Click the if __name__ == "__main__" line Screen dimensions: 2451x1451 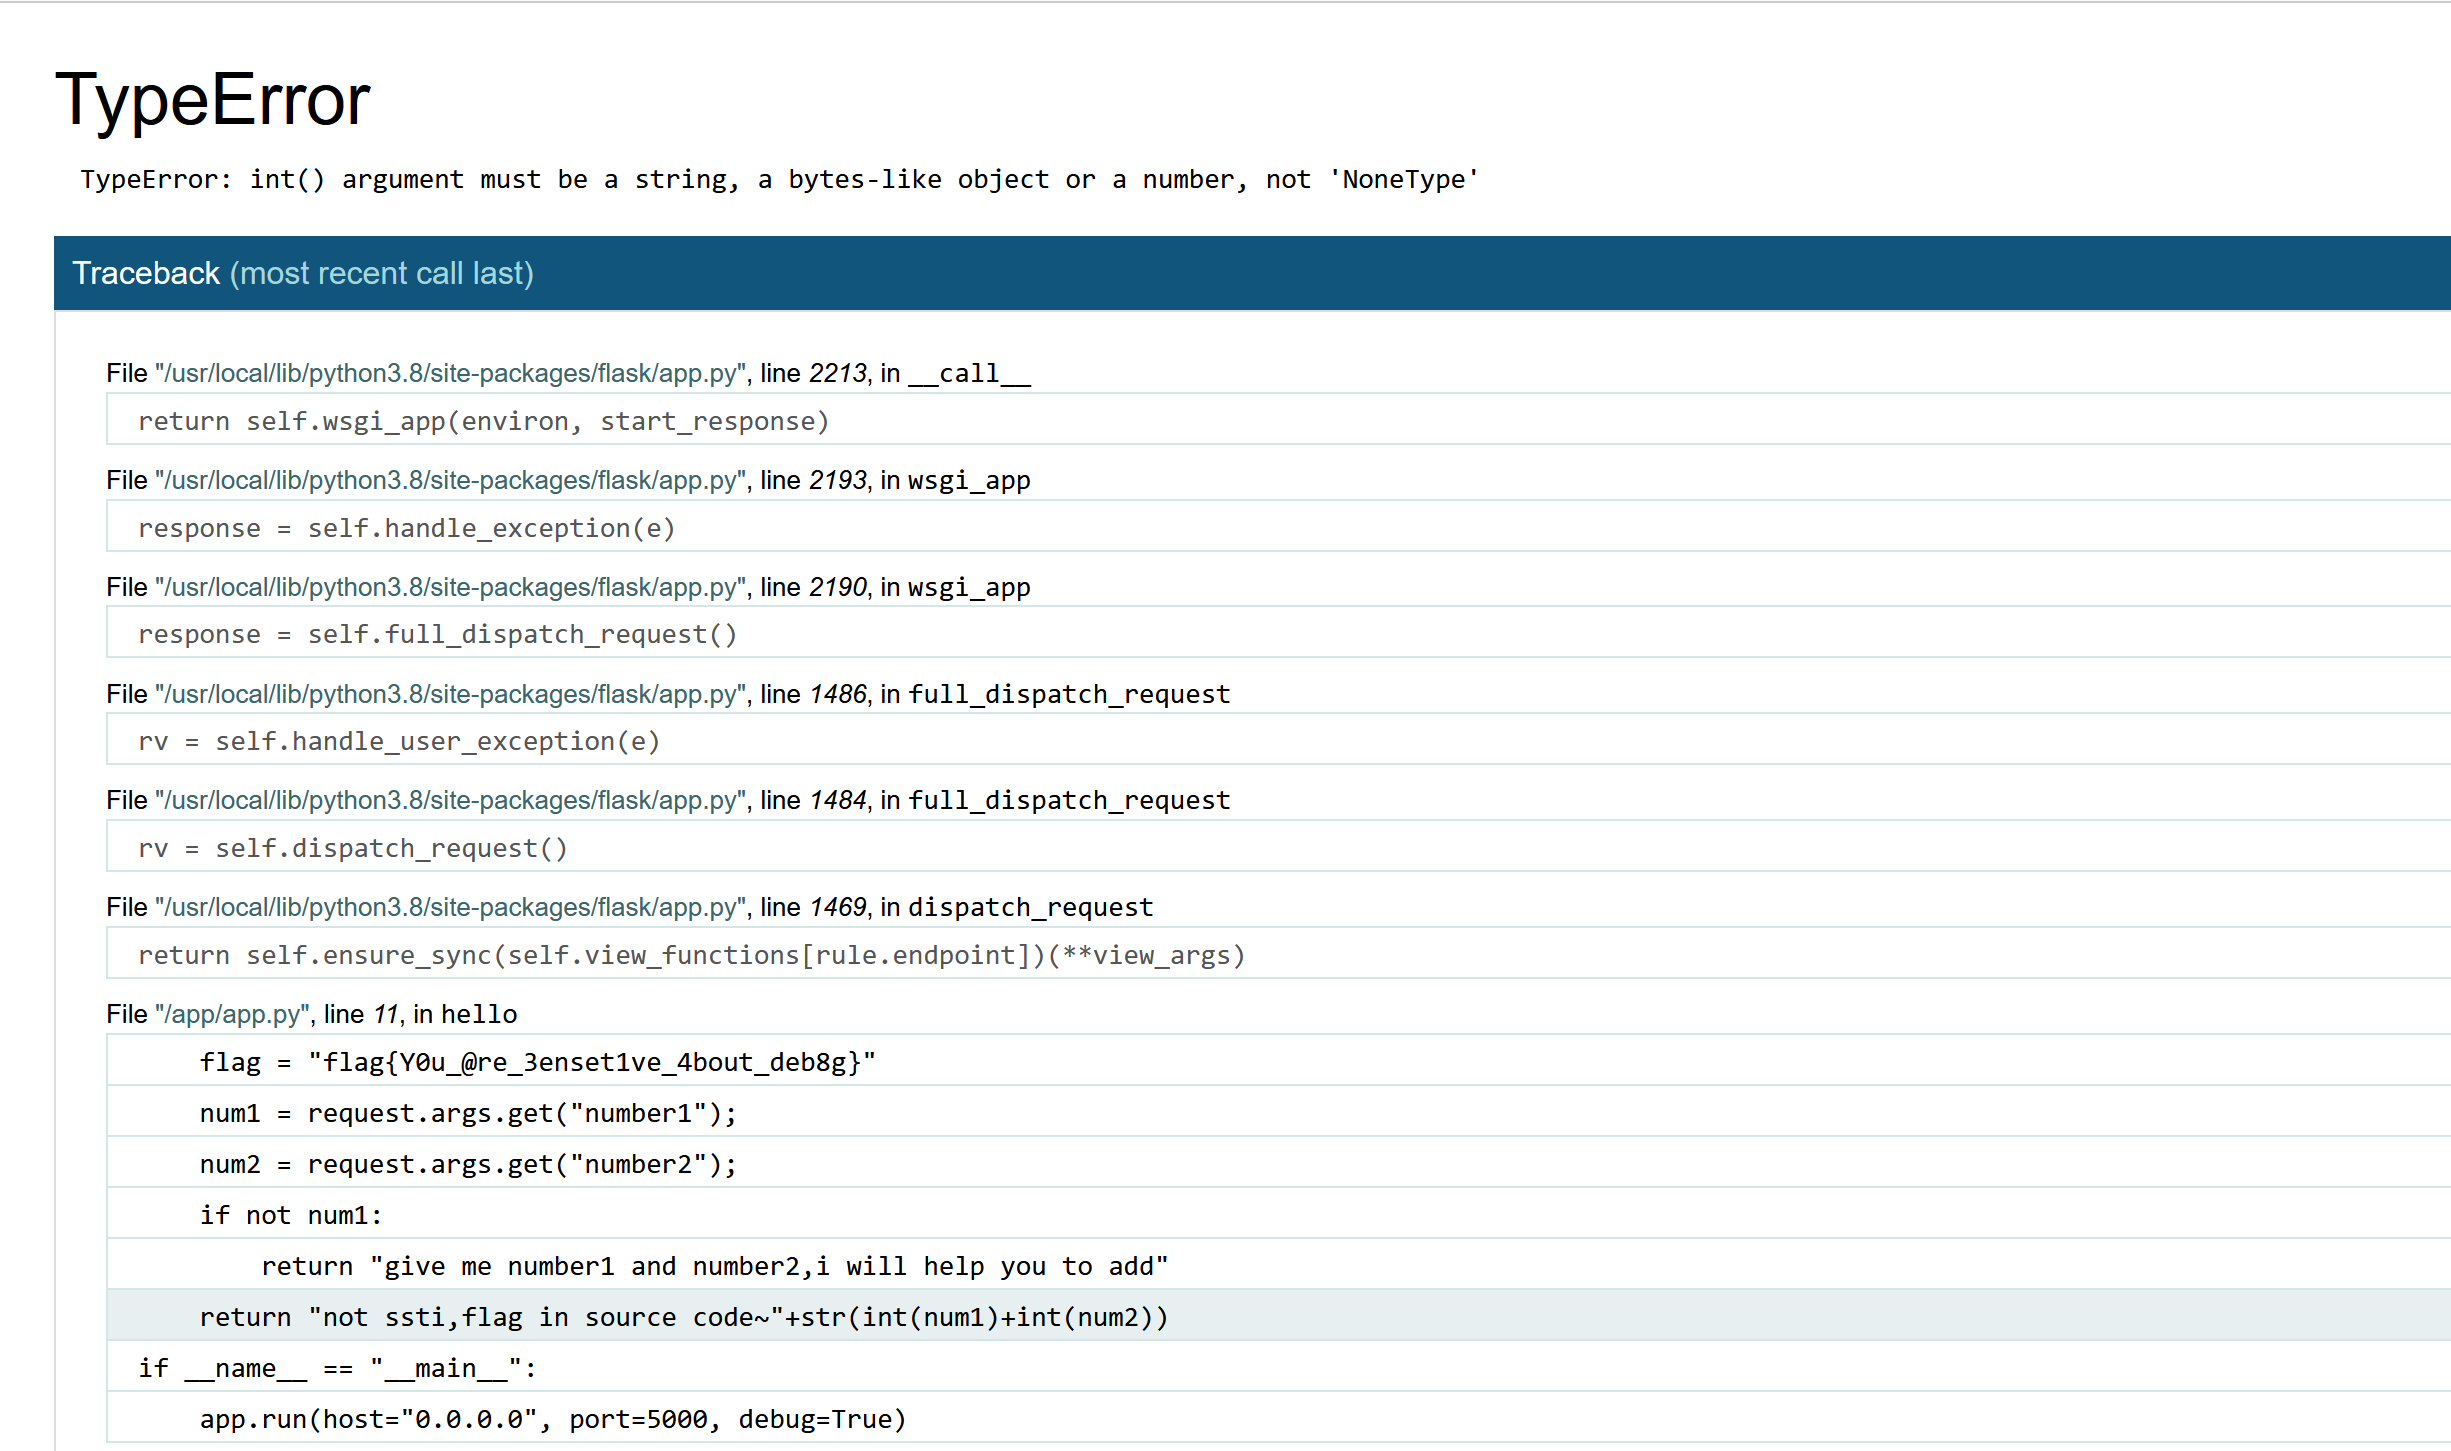[1278, 1368]
